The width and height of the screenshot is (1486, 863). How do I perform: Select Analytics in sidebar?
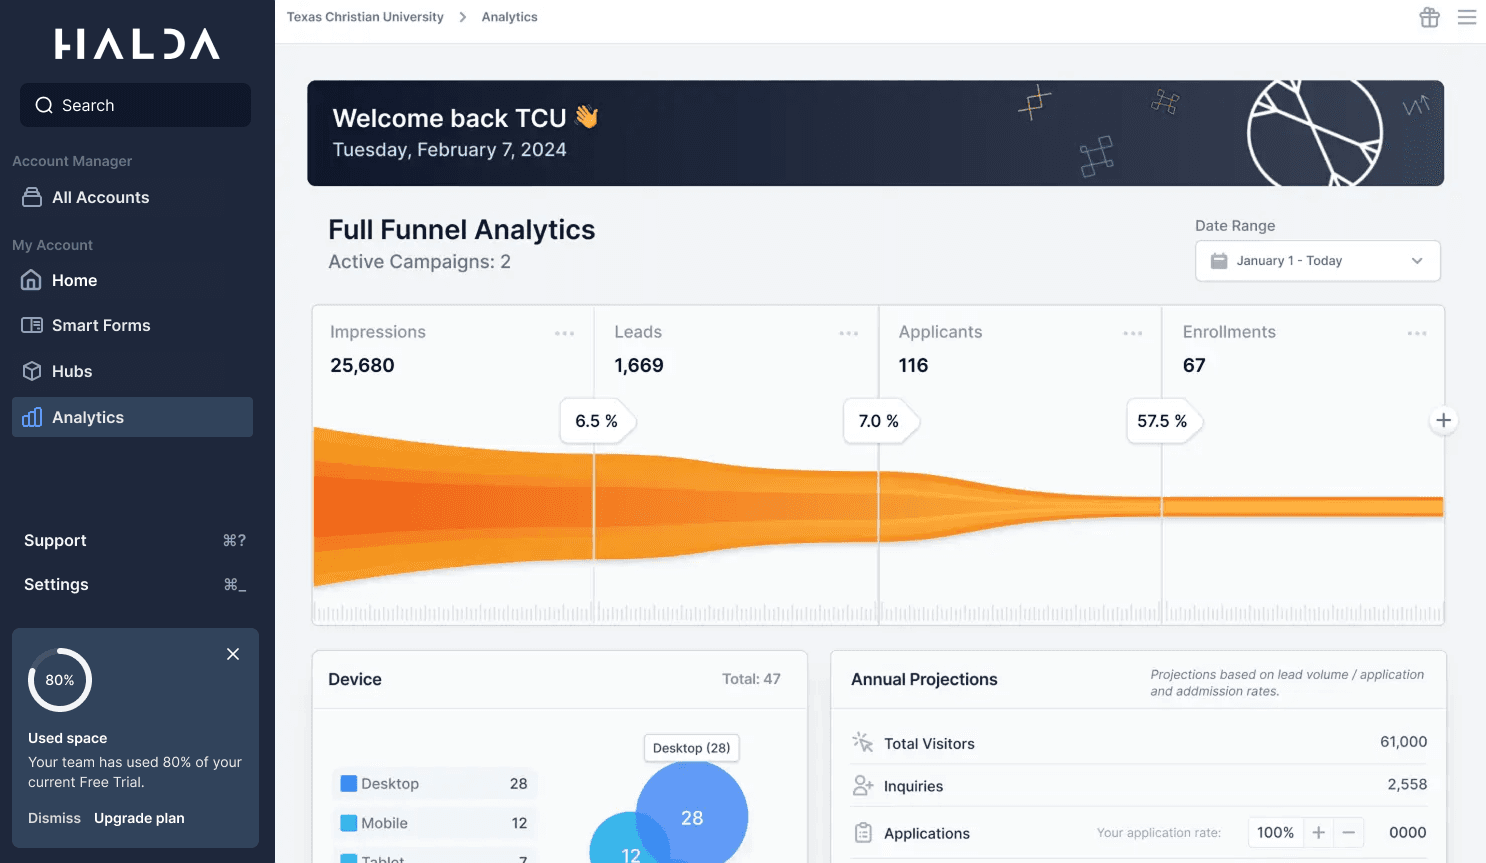coord(132,417)
